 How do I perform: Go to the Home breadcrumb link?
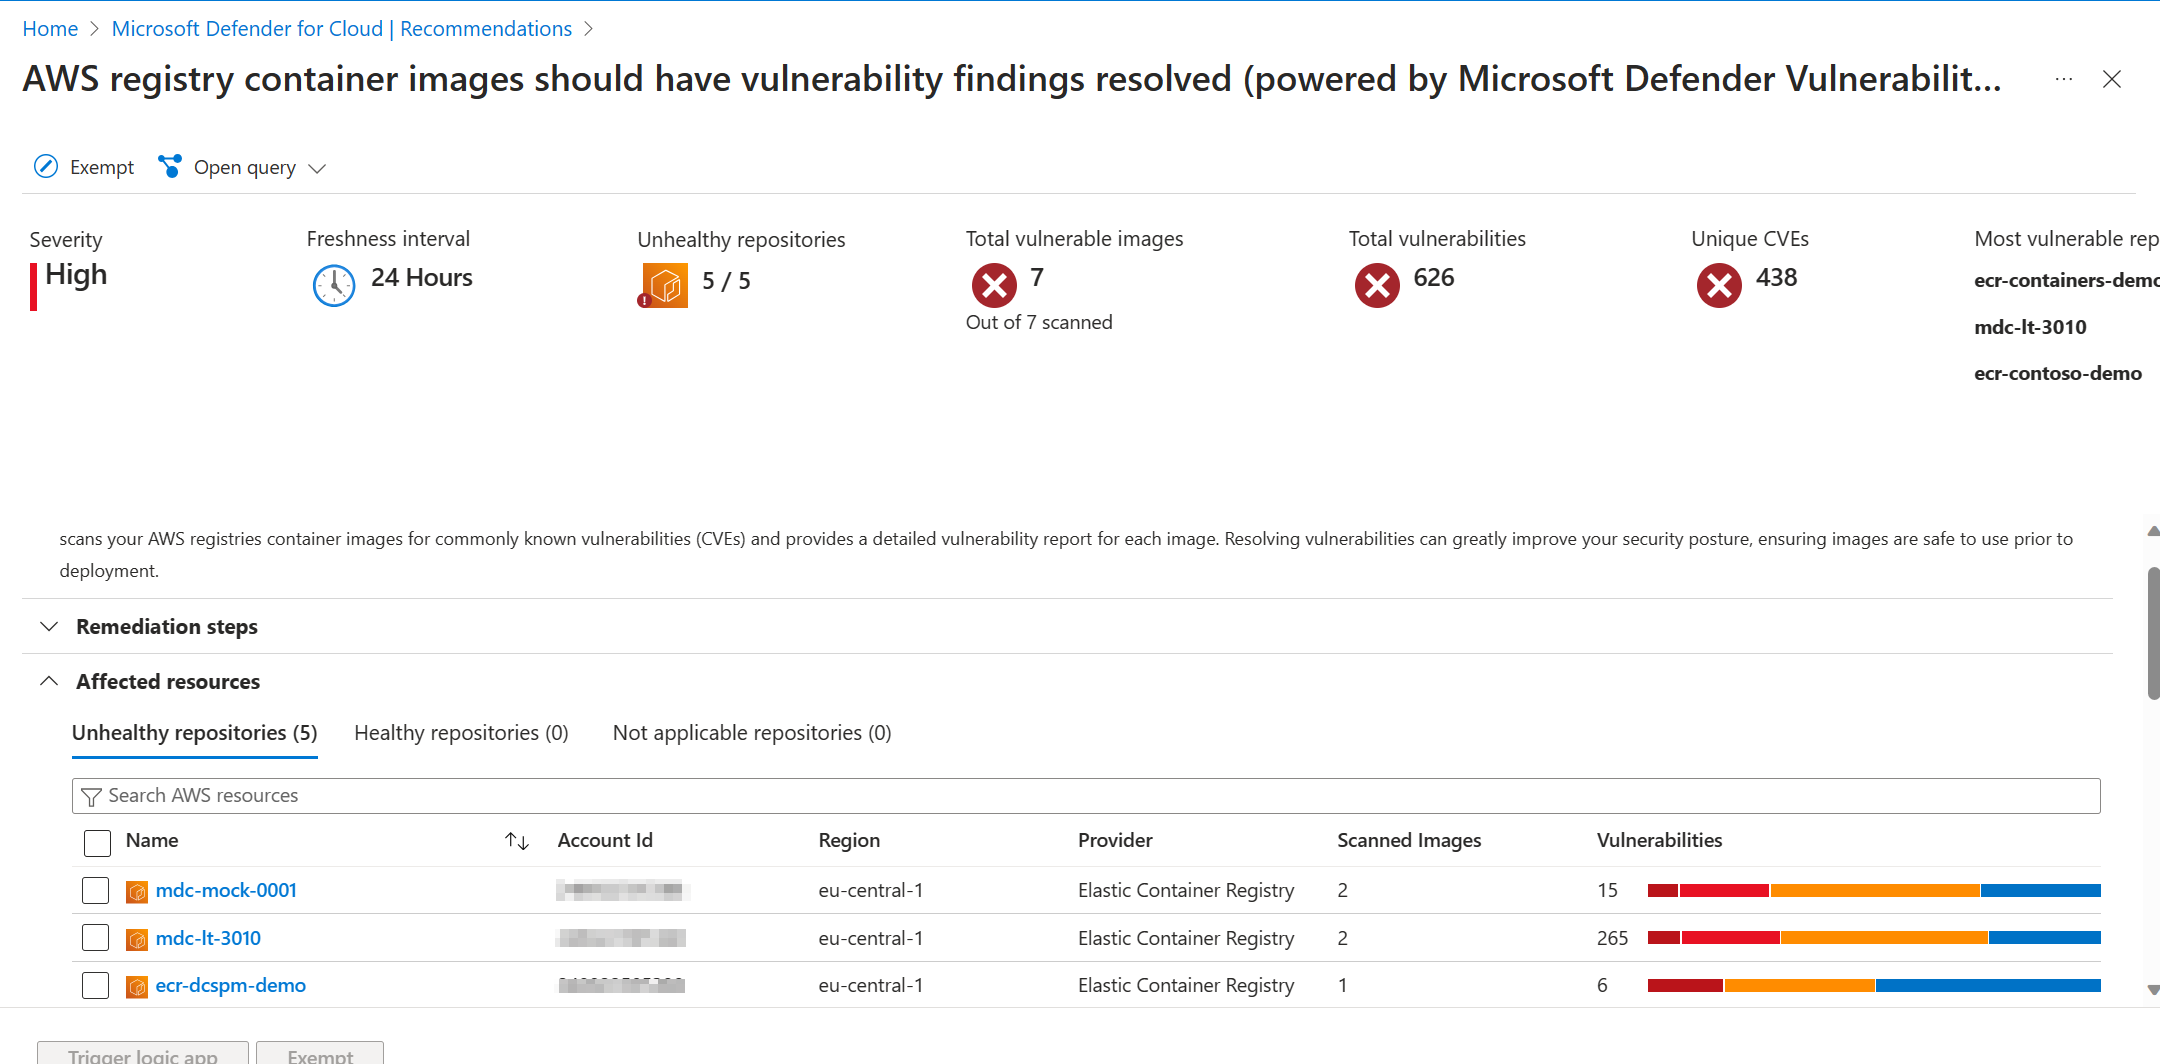(x=50, y=29)
